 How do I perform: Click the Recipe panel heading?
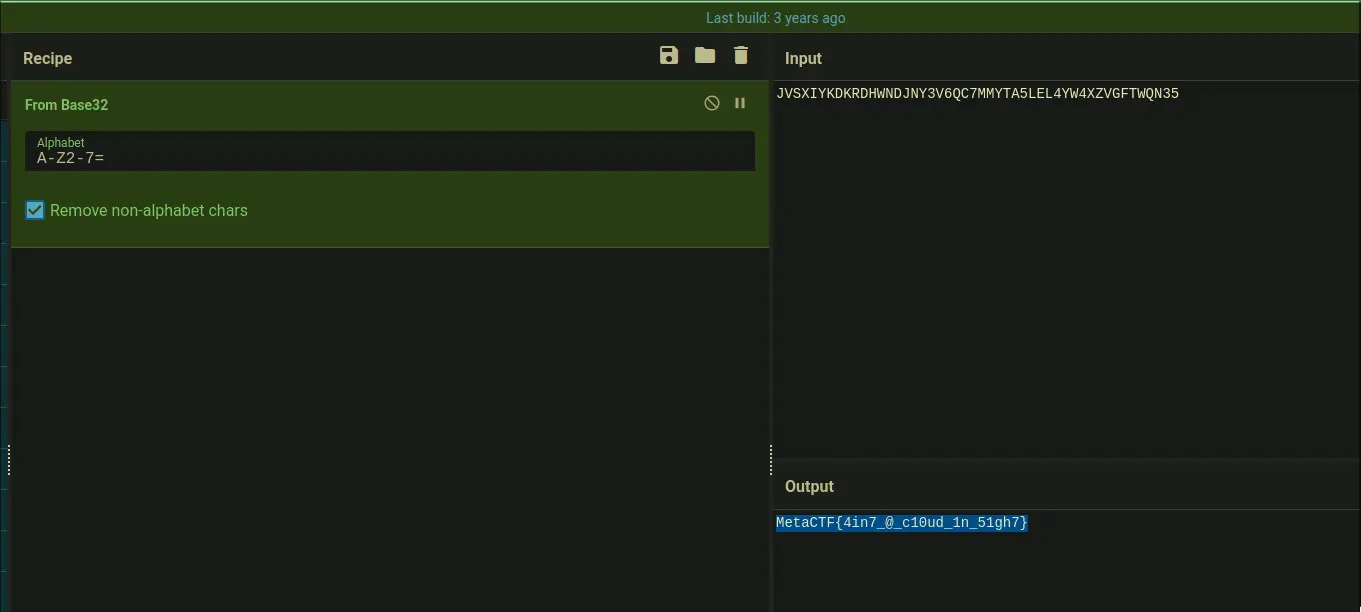[x=48, y=59]
